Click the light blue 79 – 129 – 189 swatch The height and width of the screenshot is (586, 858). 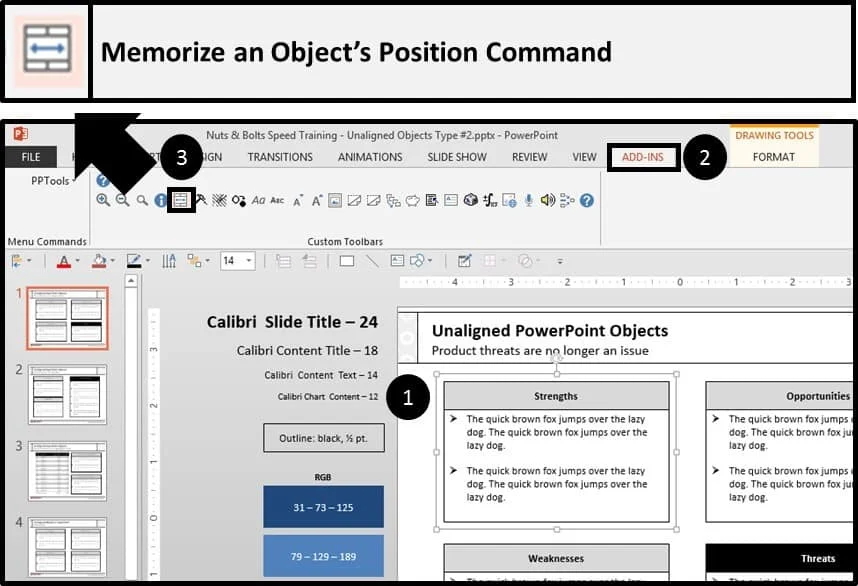323,556
